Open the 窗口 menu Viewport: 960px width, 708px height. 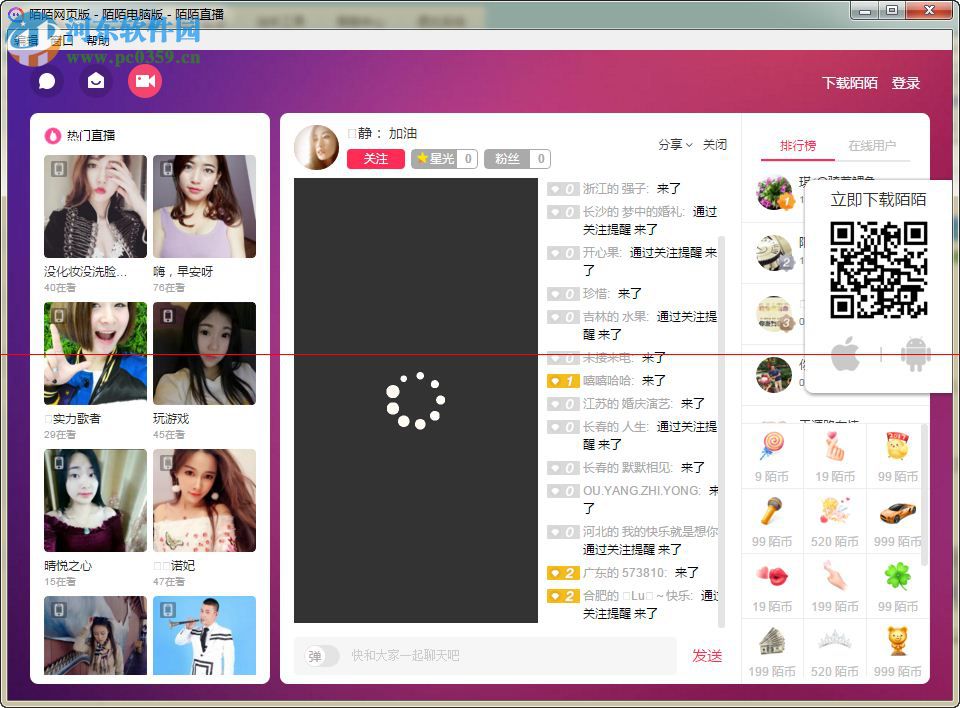62,40
